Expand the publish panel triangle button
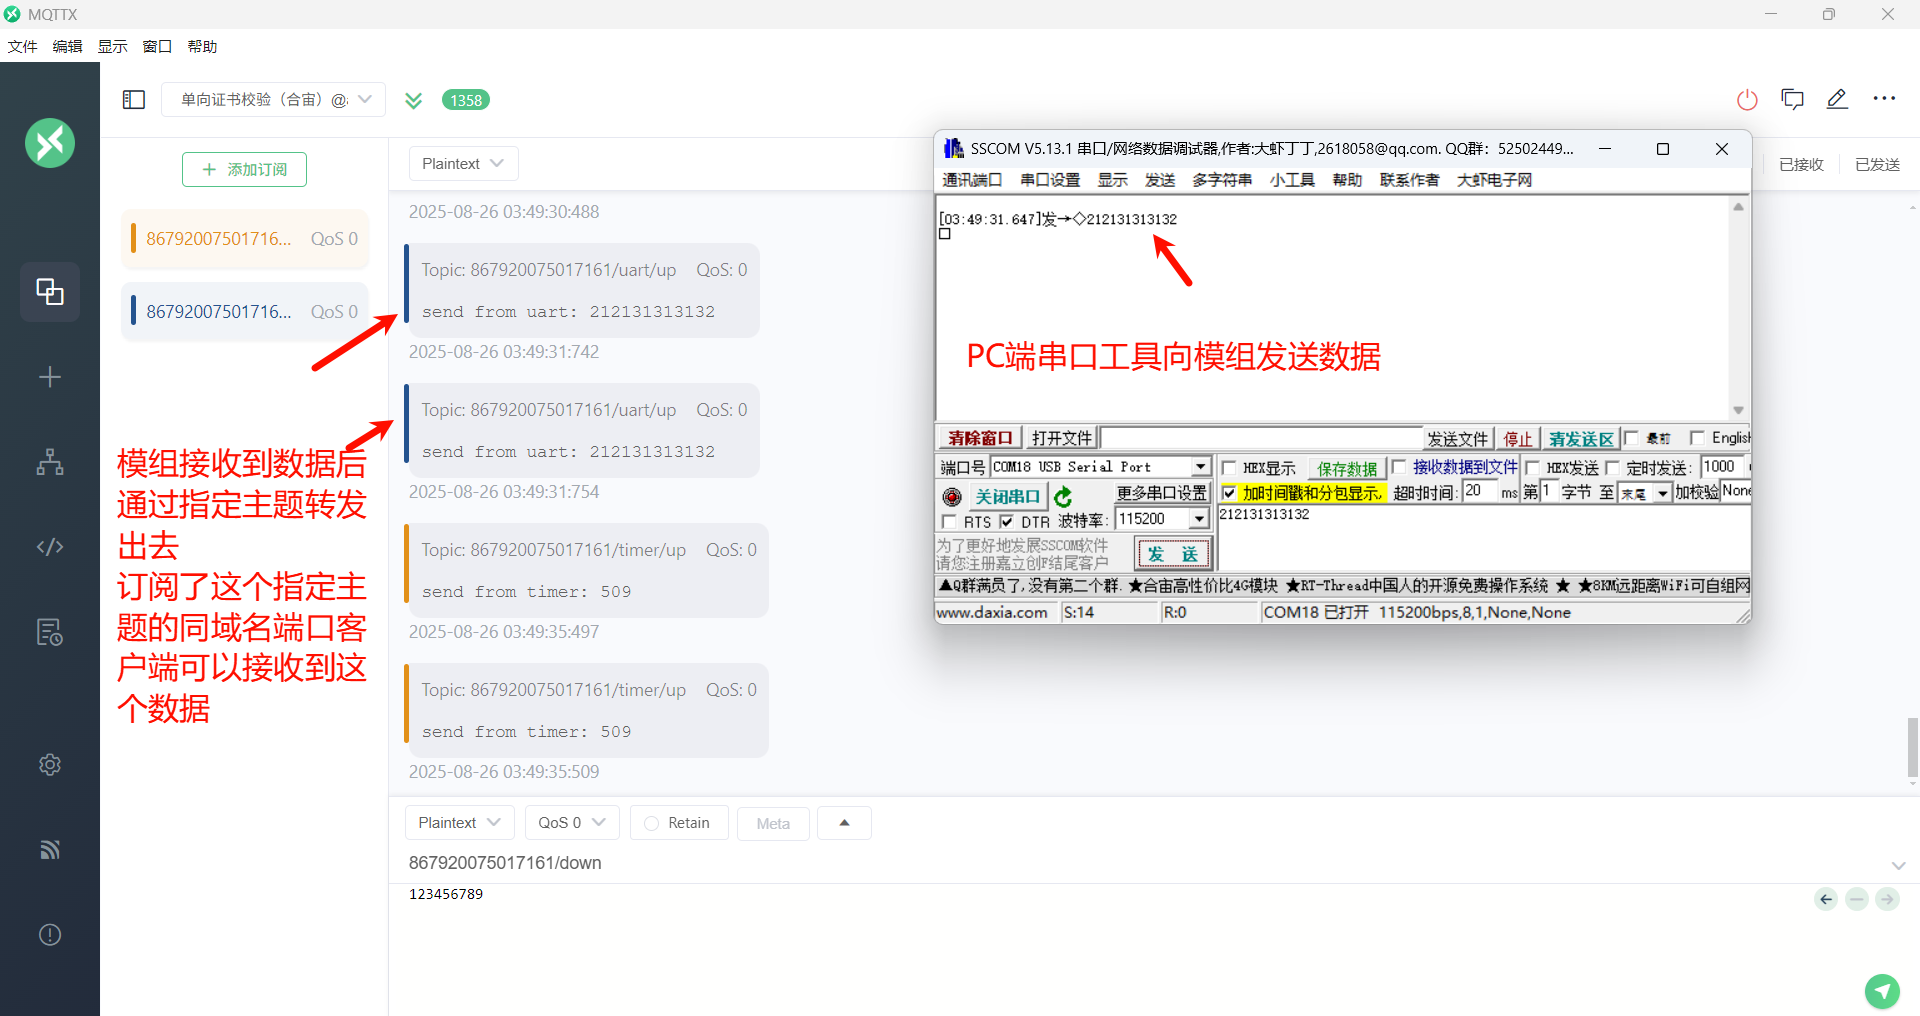The height and width of the screenshot is (1016, 1920). [844, 822]
